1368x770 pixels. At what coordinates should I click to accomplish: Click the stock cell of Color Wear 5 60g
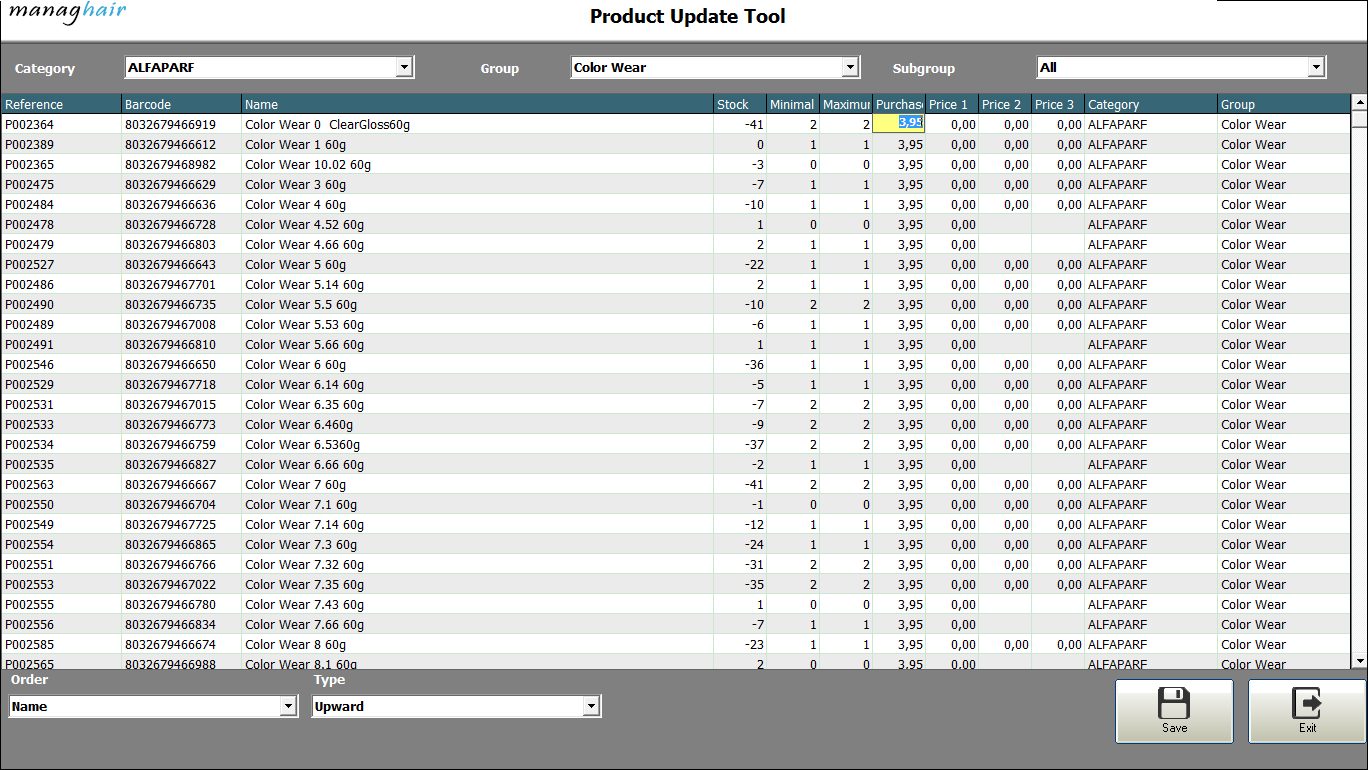(740, 264)
